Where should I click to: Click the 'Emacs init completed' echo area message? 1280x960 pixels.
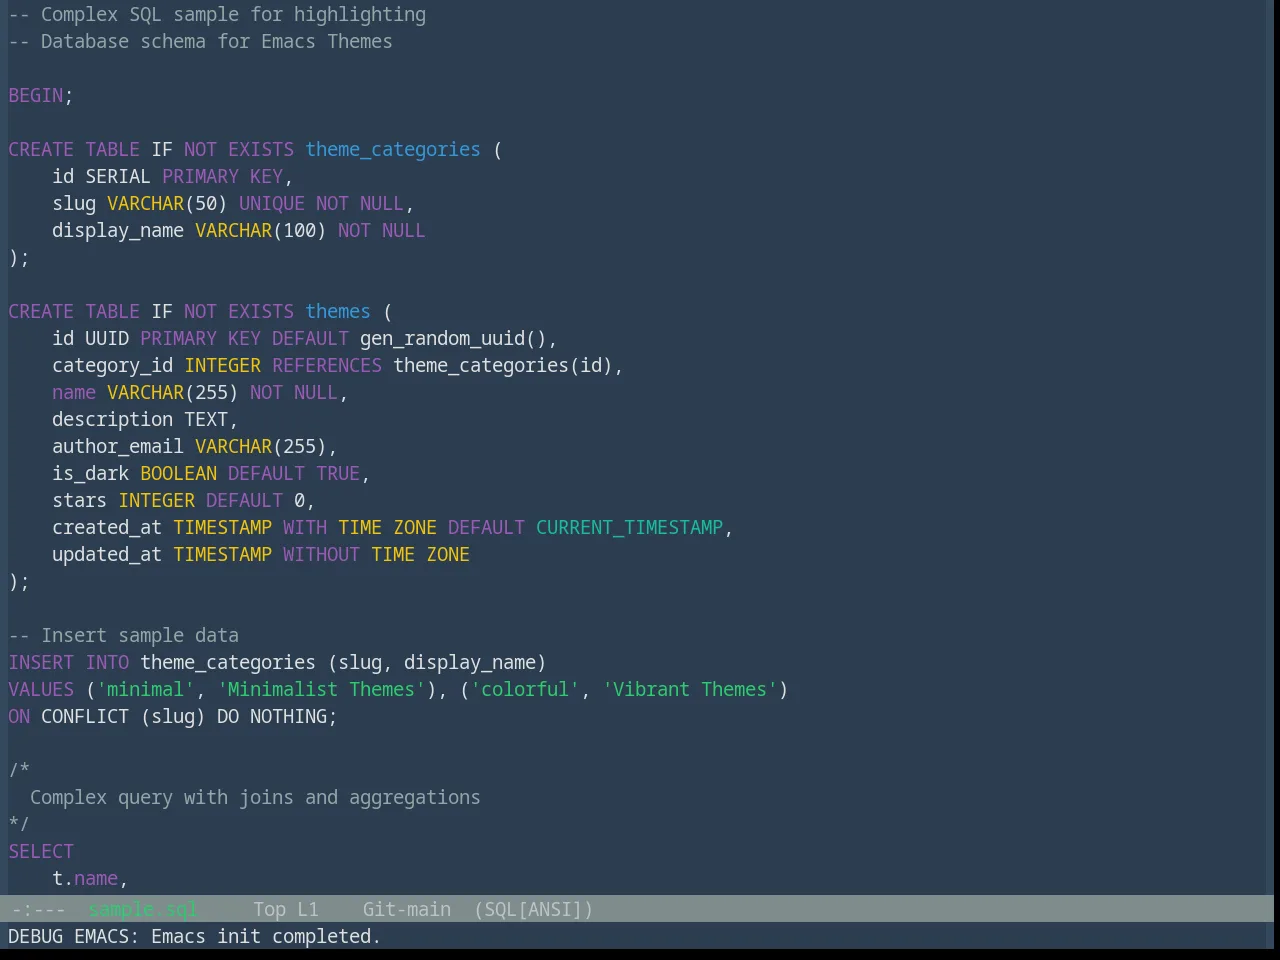[266, 936]
